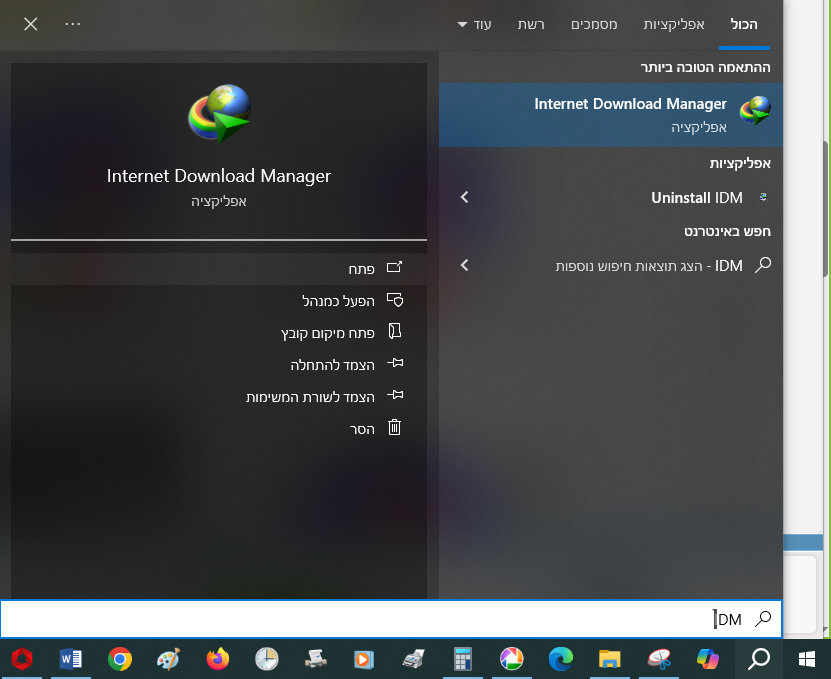Open Calculator from the taskbar
Image resolution: width=831 pixels, height=679 pixels.
[x=463, y=659]
